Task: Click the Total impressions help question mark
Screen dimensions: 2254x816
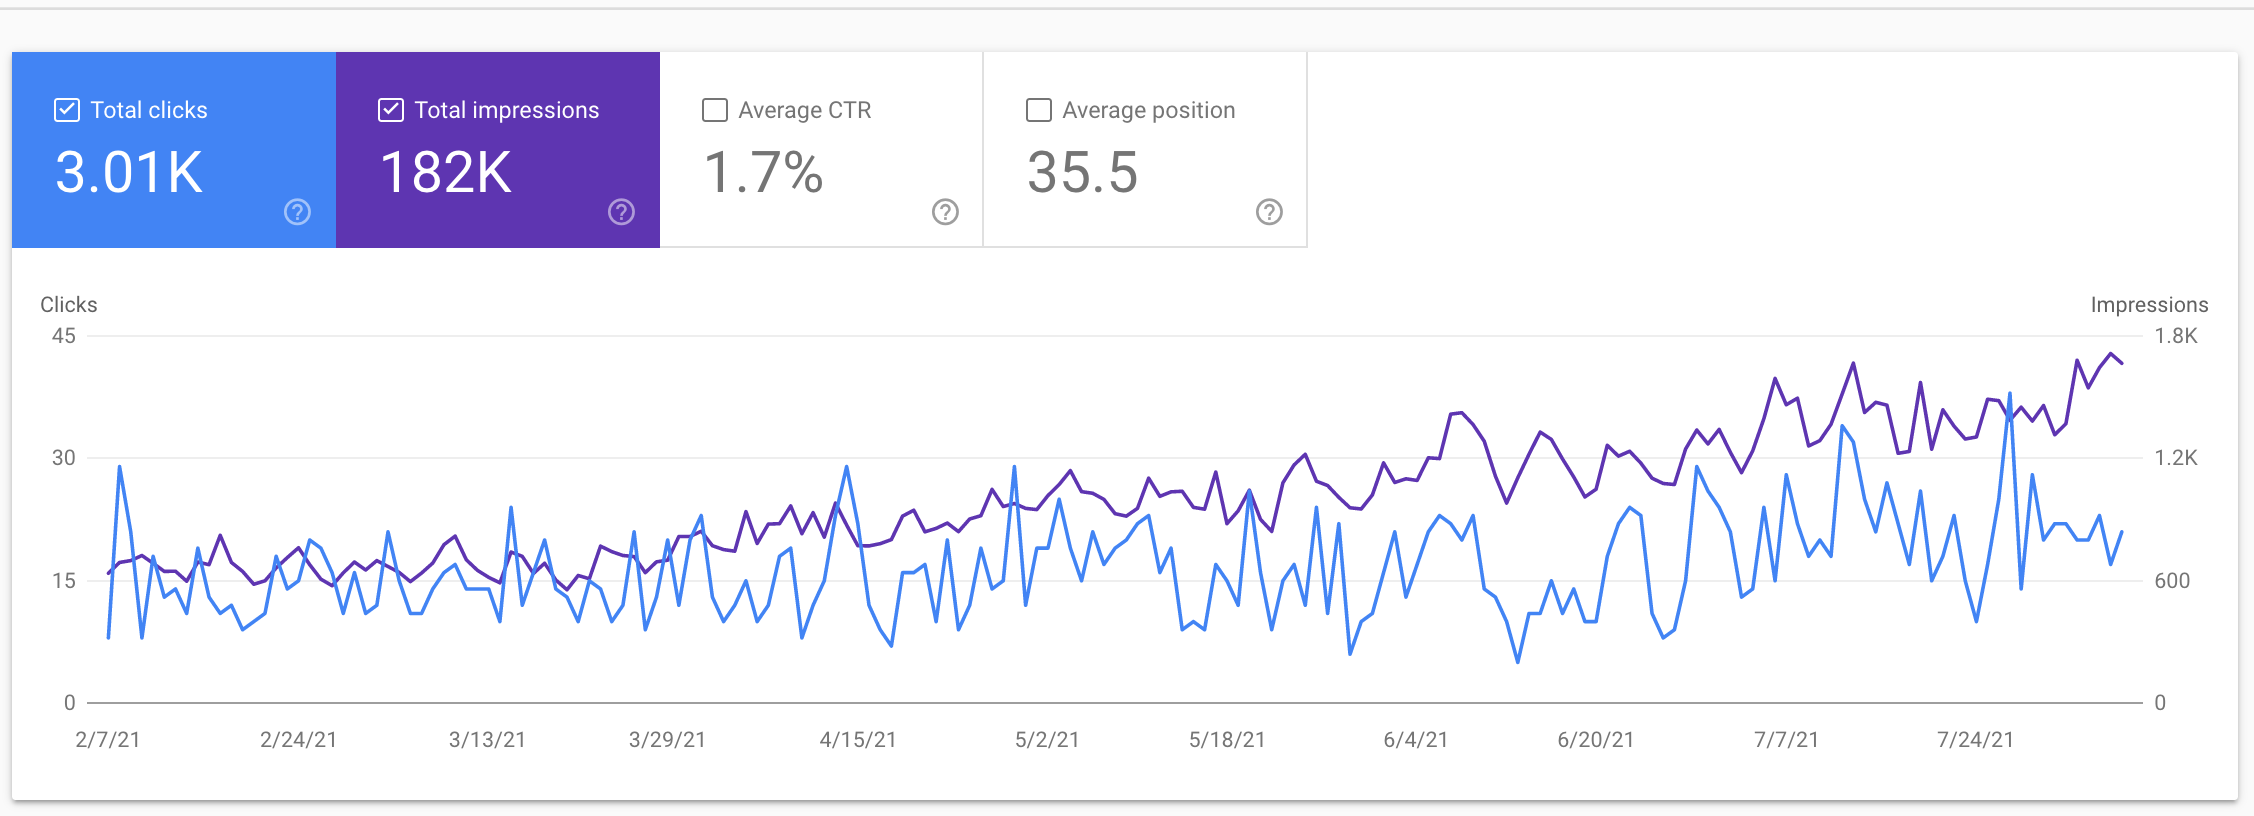Action: coord(621,212)
